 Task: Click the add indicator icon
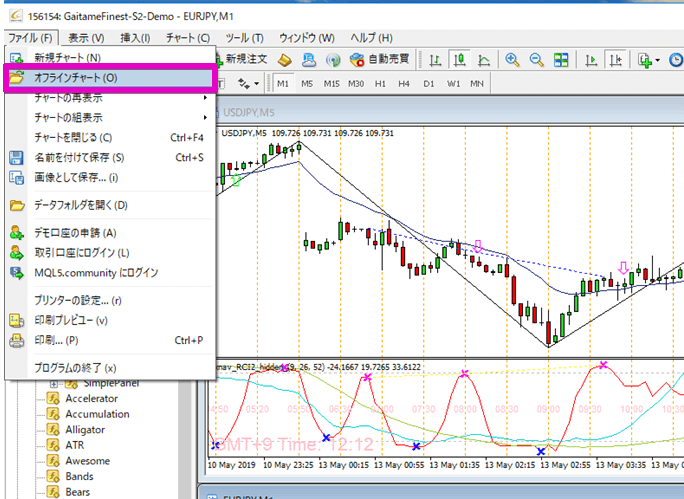pos(644,60)
